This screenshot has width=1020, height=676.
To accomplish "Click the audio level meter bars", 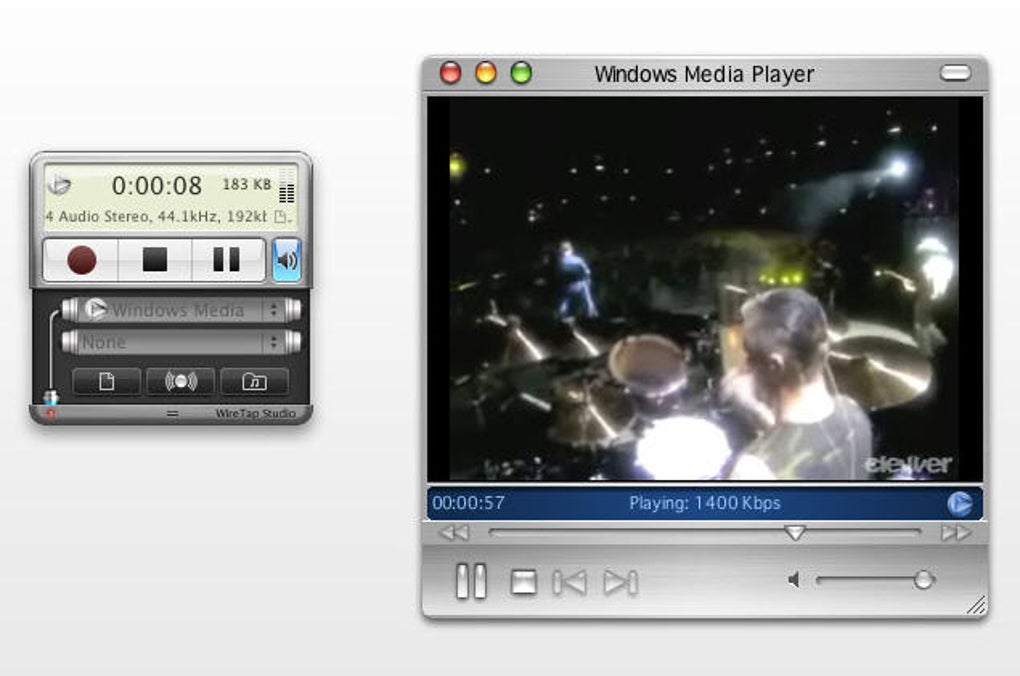I will click(x=286, y=186).
